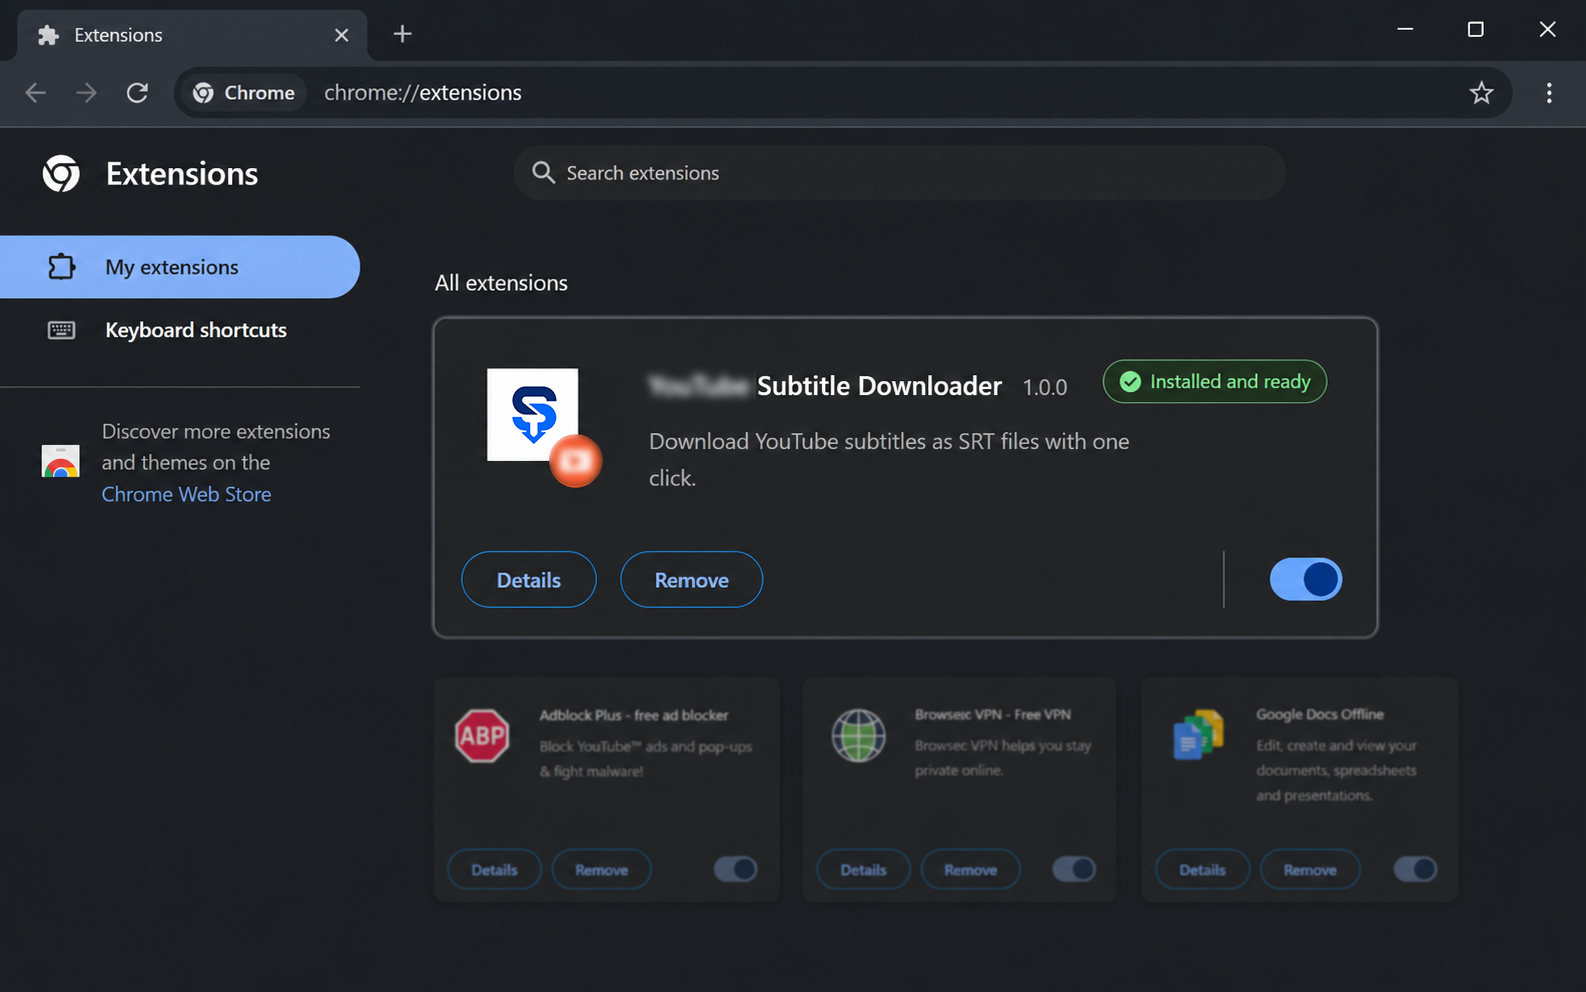Open a new tab with the plus button
1586x992 pixels.
(403, 34)
